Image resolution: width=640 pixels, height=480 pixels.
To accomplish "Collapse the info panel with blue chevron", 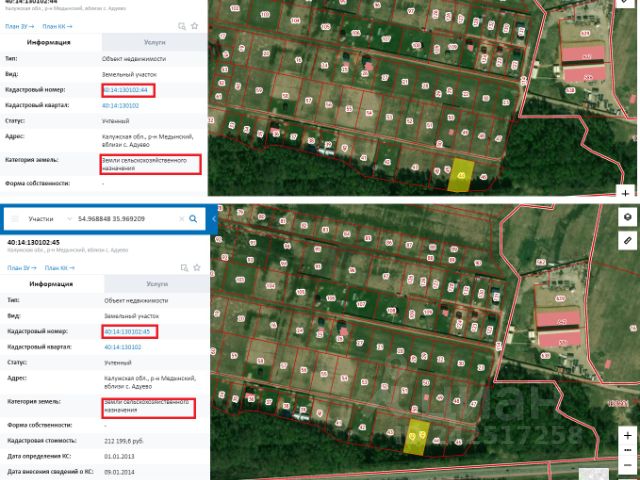I will [x=213, y=219].
